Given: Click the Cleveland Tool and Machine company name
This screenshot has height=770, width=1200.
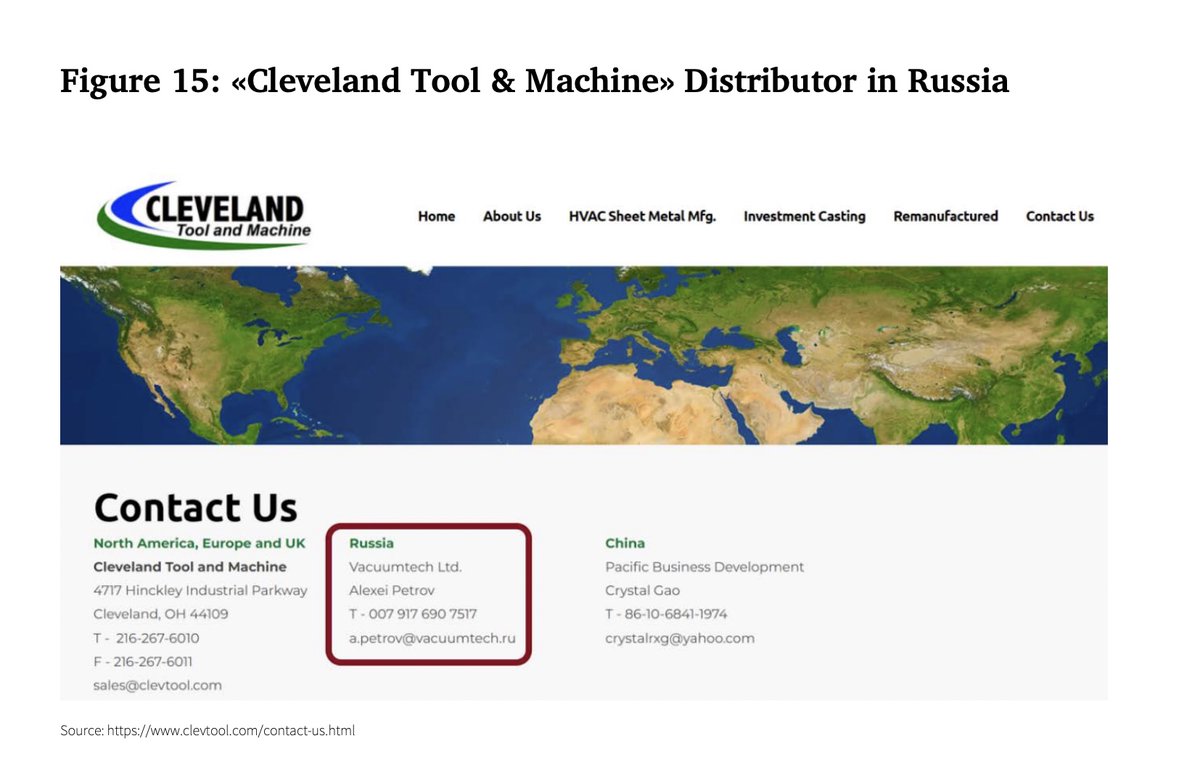Looking at the screenshot, I should (x=190, y=567).
